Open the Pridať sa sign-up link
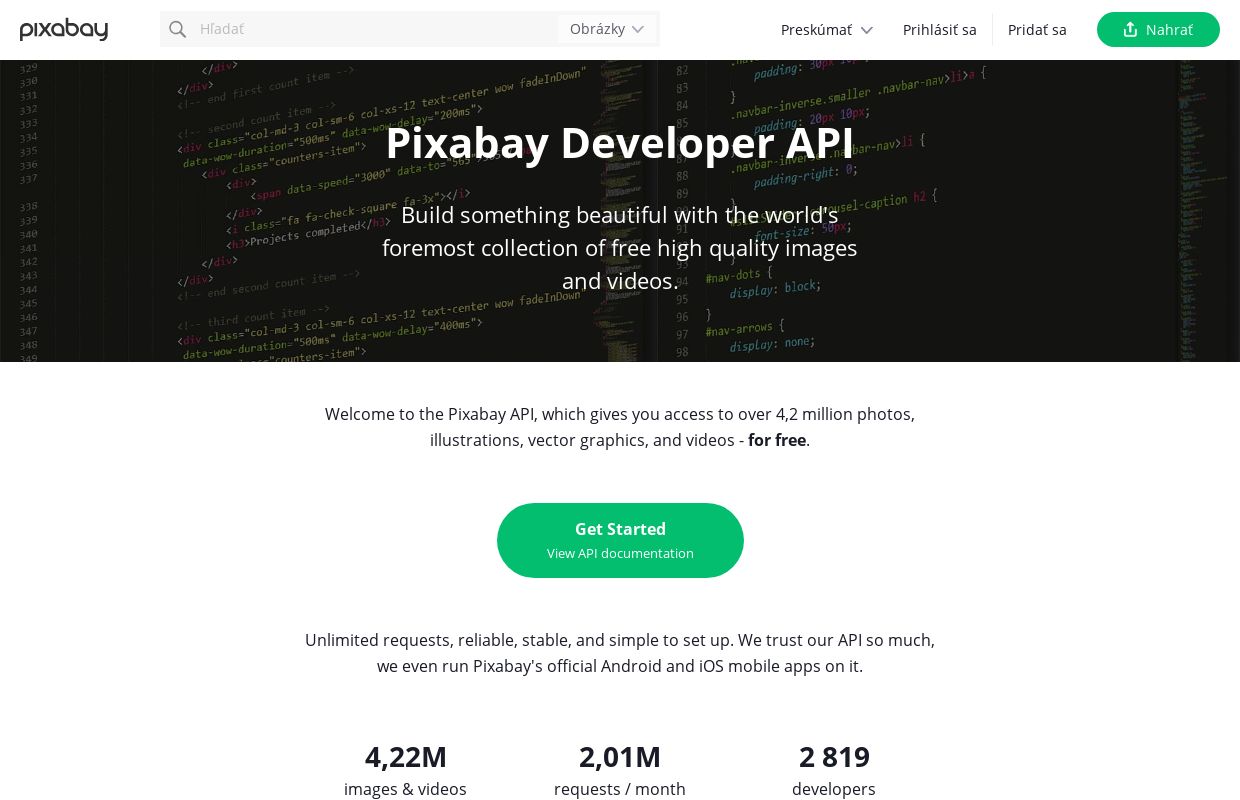Screen dimensions: 1240x800 (1037, 30)
